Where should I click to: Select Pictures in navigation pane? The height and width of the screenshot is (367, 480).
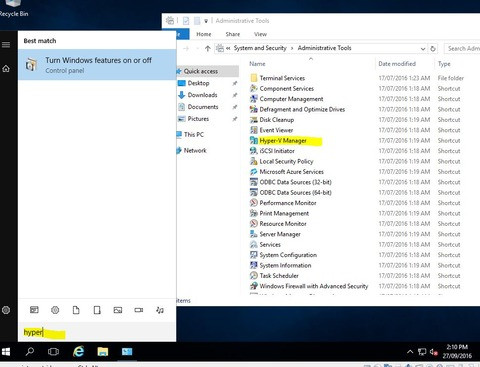[198, 119]
